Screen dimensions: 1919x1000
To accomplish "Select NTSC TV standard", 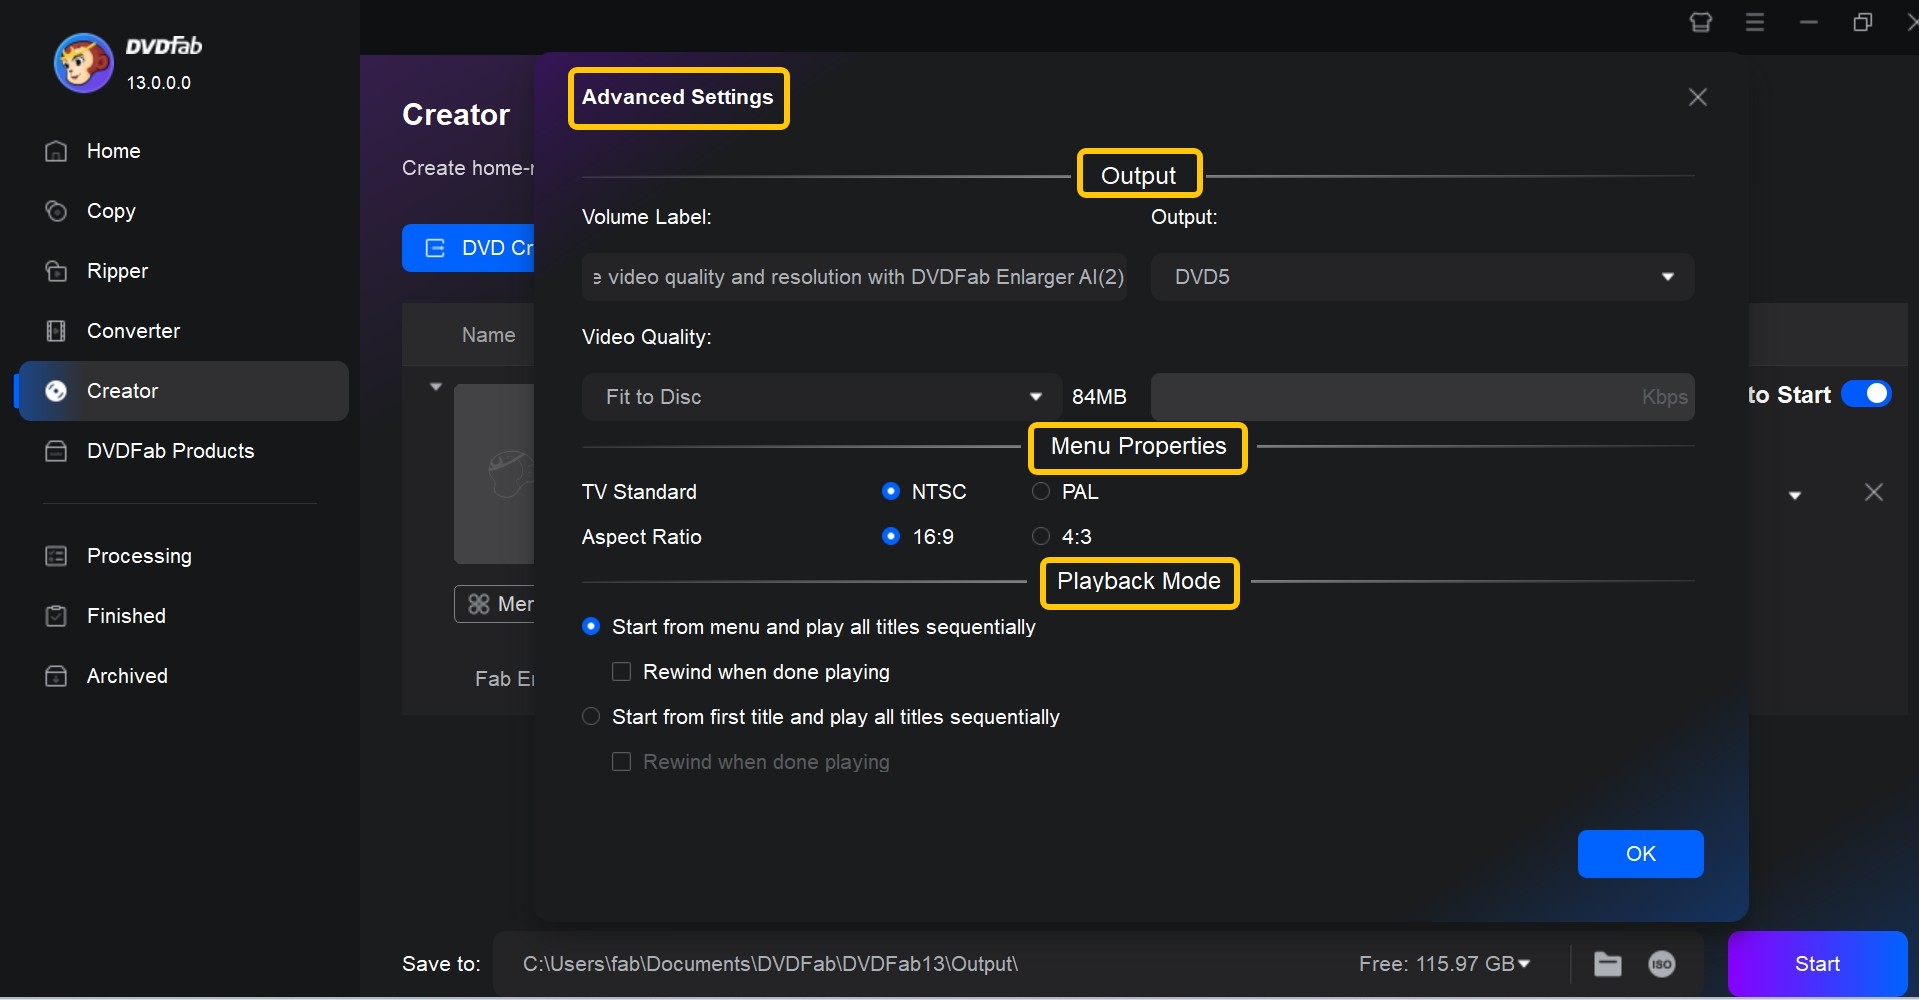I will click(891, 491).
